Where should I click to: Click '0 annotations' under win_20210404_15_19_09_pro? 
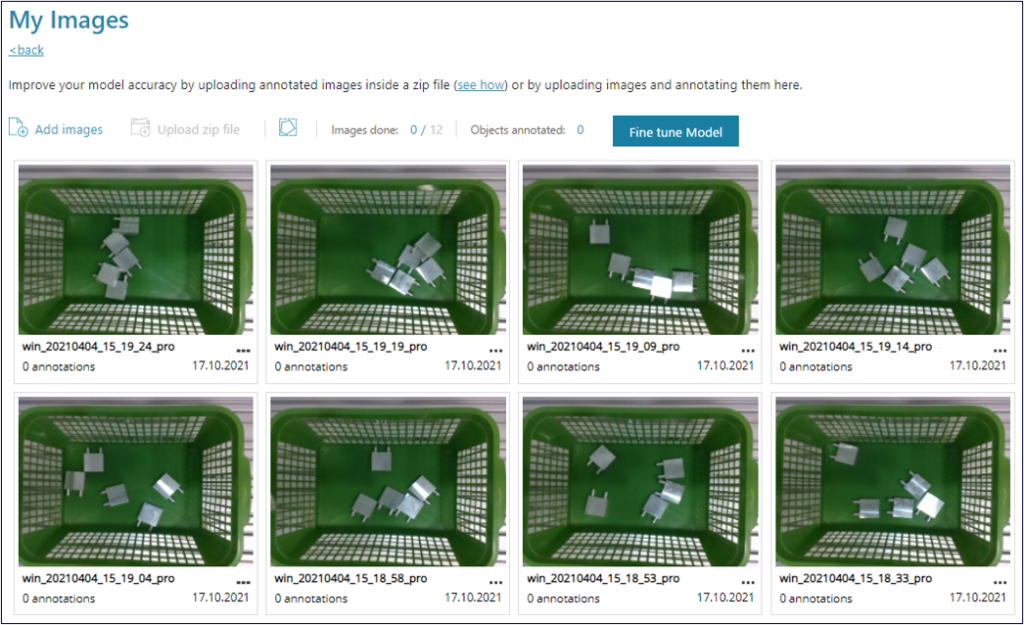click(563, 367)
